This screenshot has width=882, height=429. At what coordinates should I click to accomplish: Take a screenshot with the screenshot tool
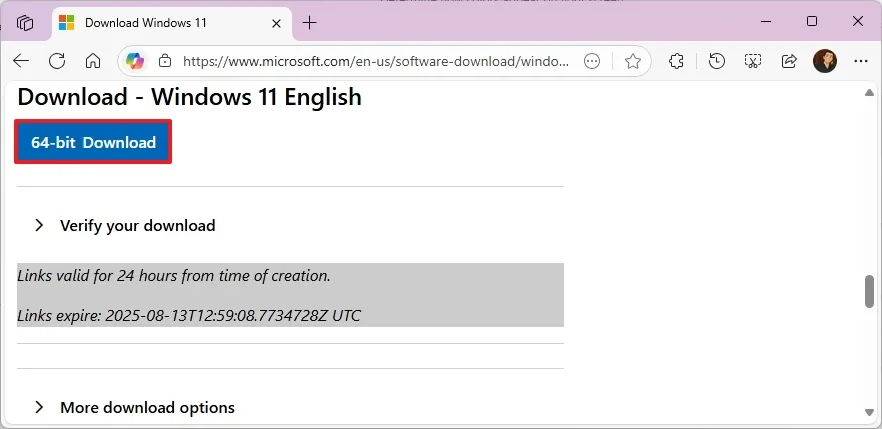[x=753, y=61]
